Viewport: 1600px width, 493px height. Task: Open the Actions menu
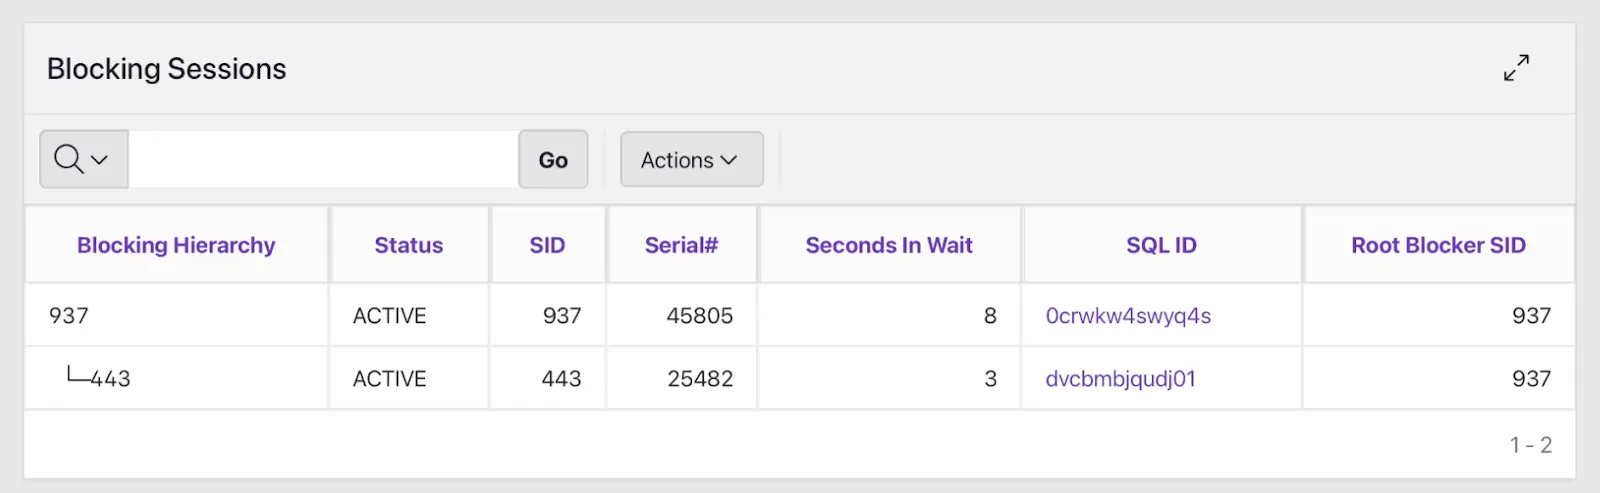pos(691,160)
